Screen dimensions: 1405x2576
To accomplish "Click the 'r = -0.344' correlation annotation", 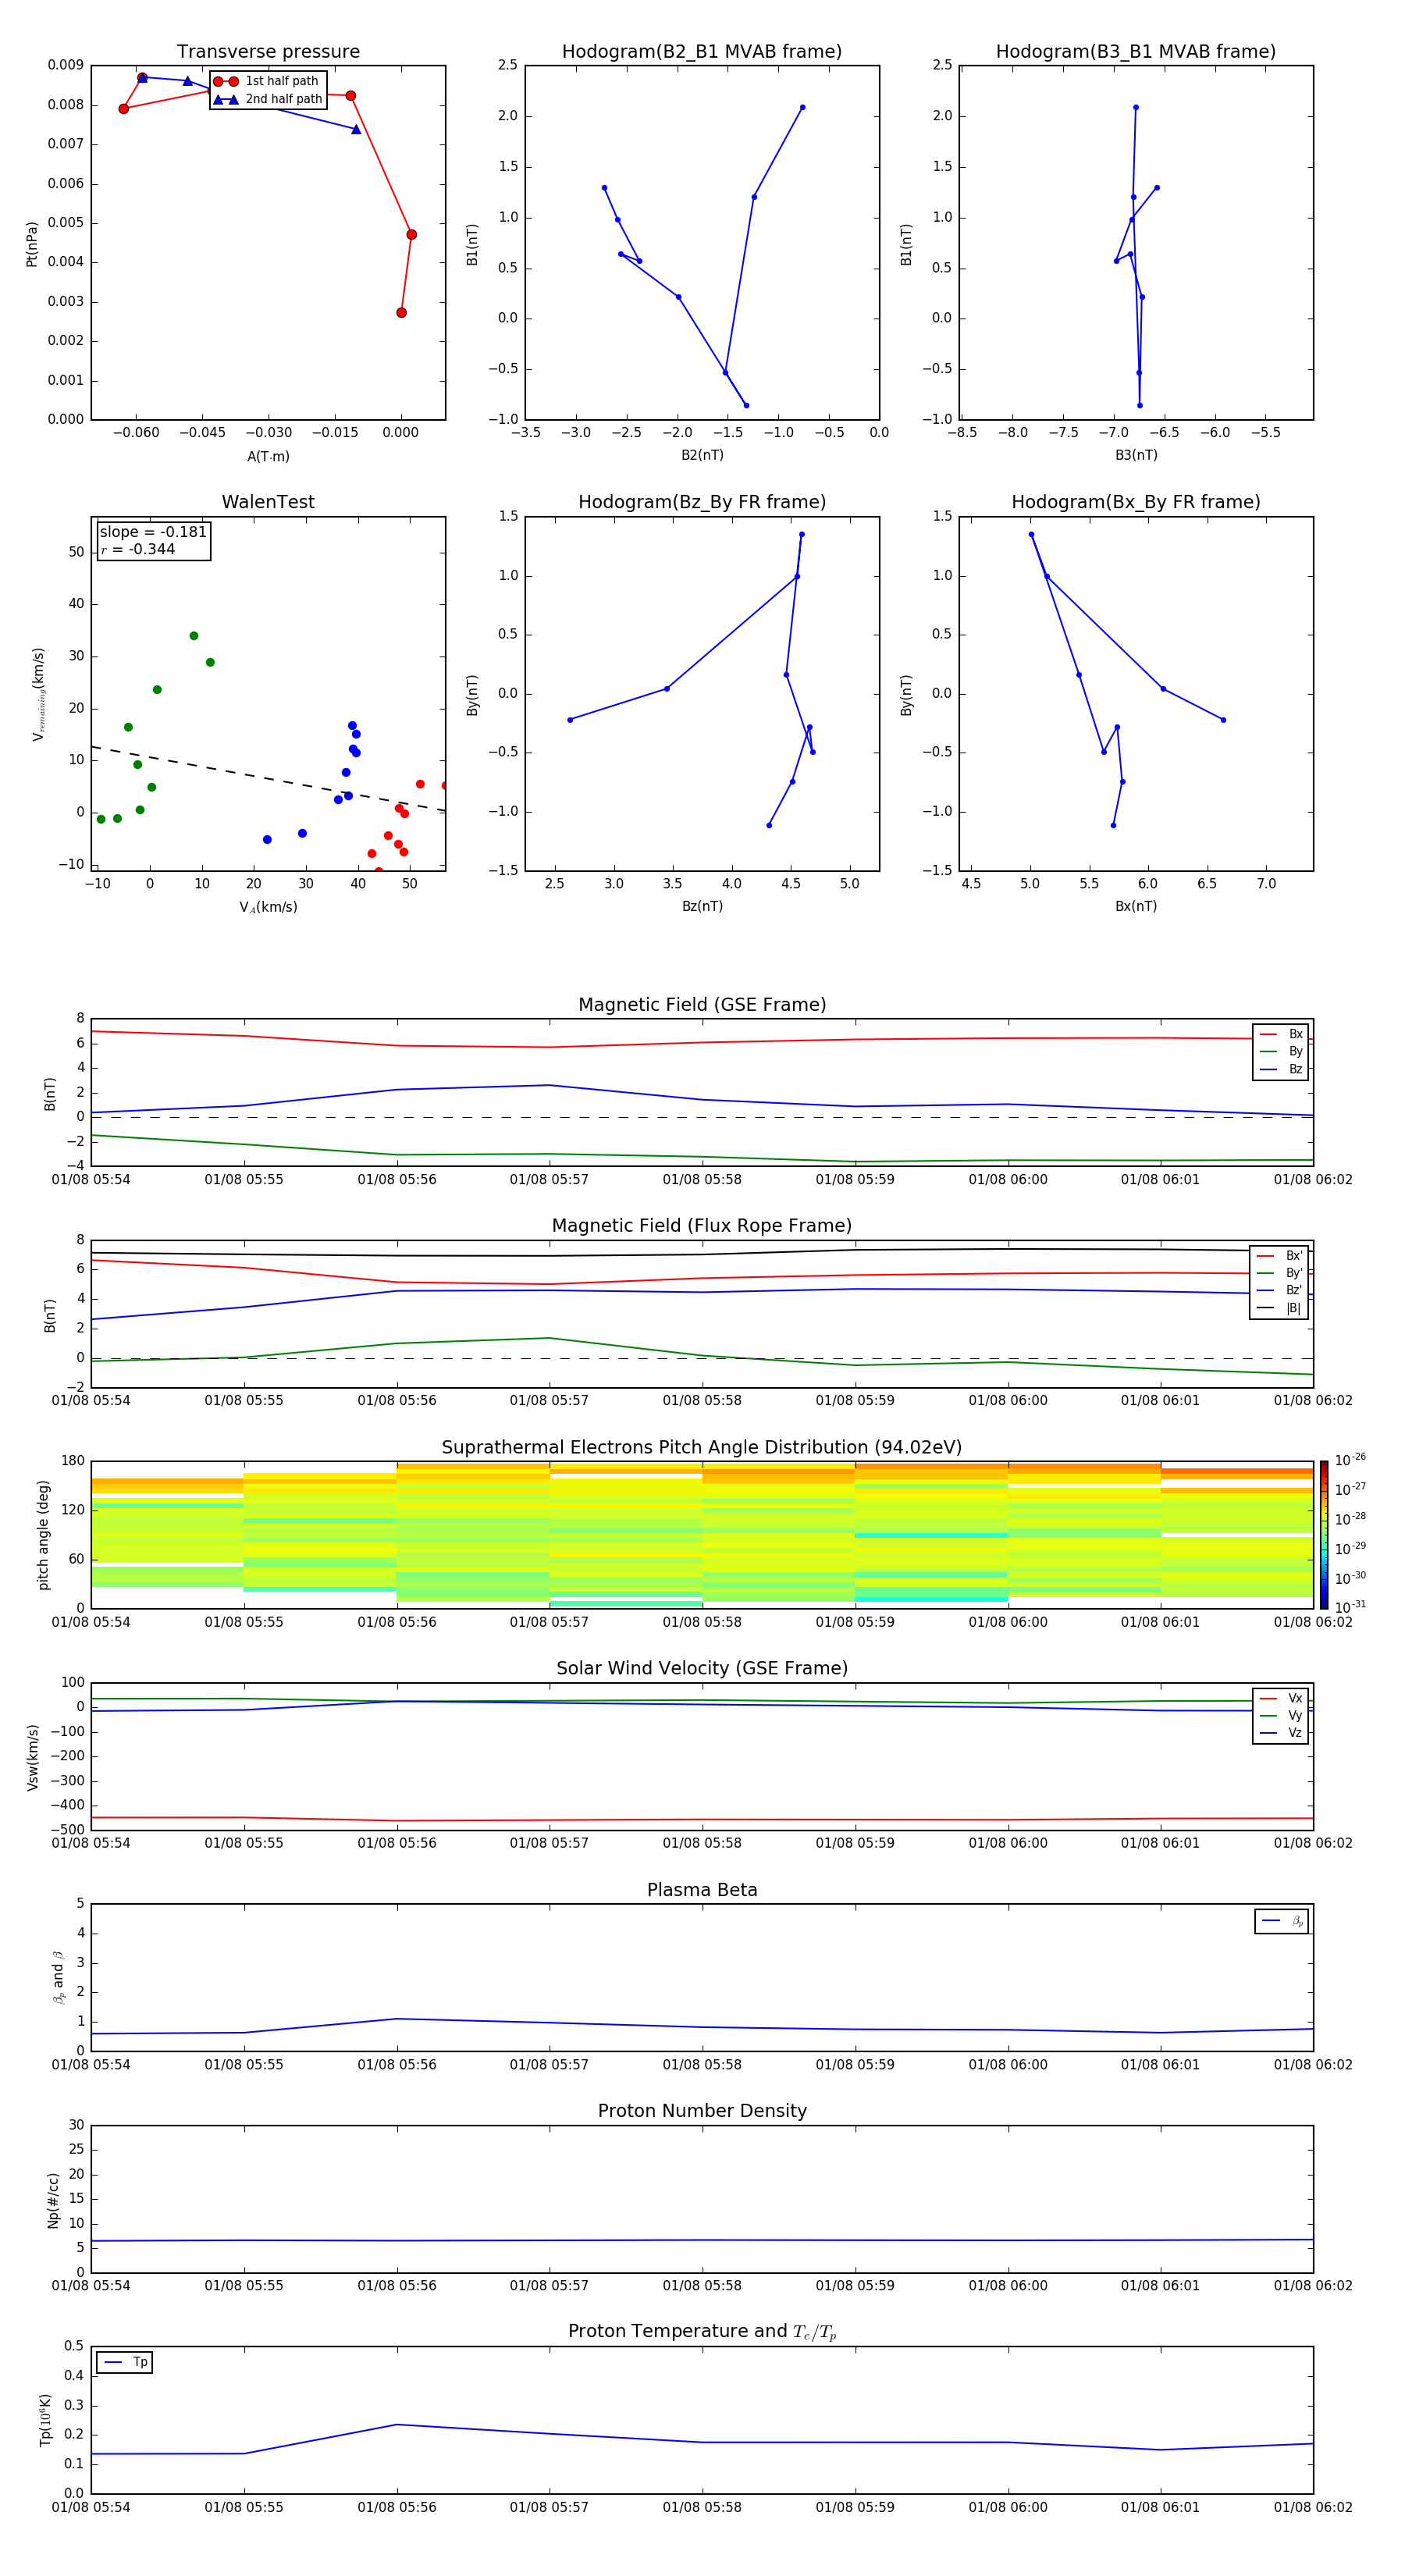I will point(138,549).
